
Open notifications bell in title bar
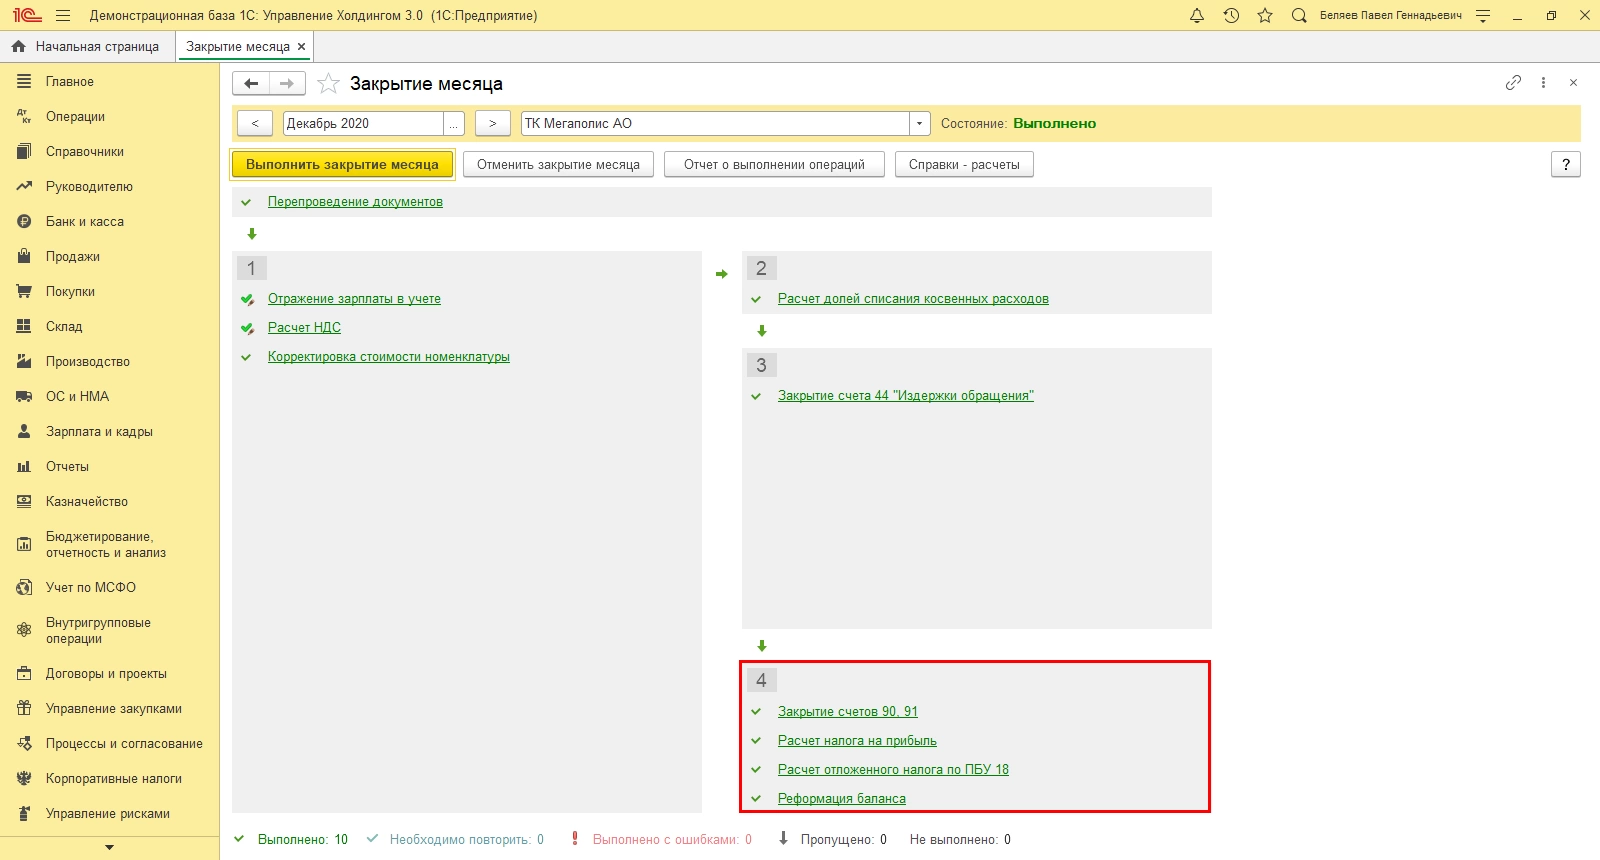[1197, 16]
